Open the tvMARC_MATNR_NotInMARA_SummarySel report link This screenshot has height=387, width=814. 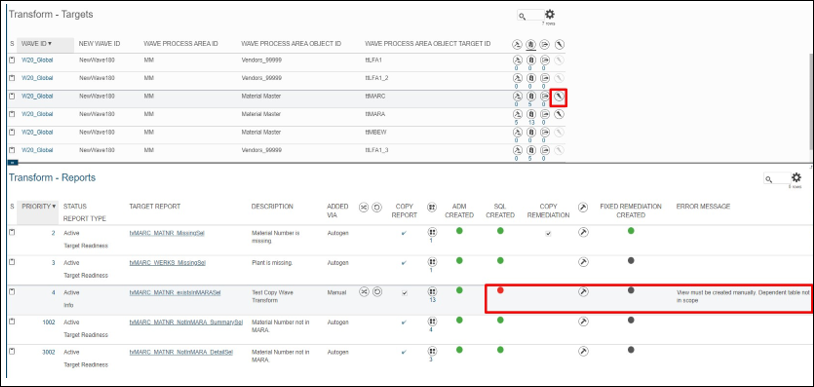click(x=186, y=322)
